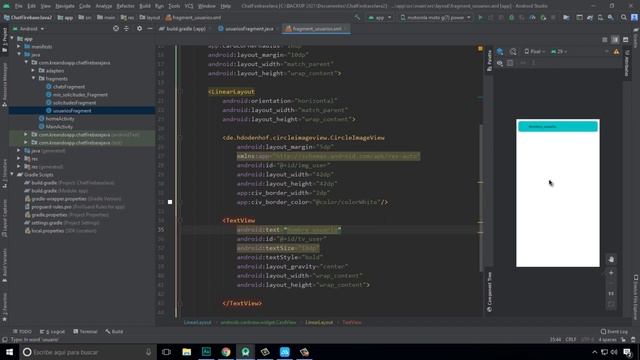Screen dimensions: 640x360
Task: Click the design surface layers icon
Action: 500,51
